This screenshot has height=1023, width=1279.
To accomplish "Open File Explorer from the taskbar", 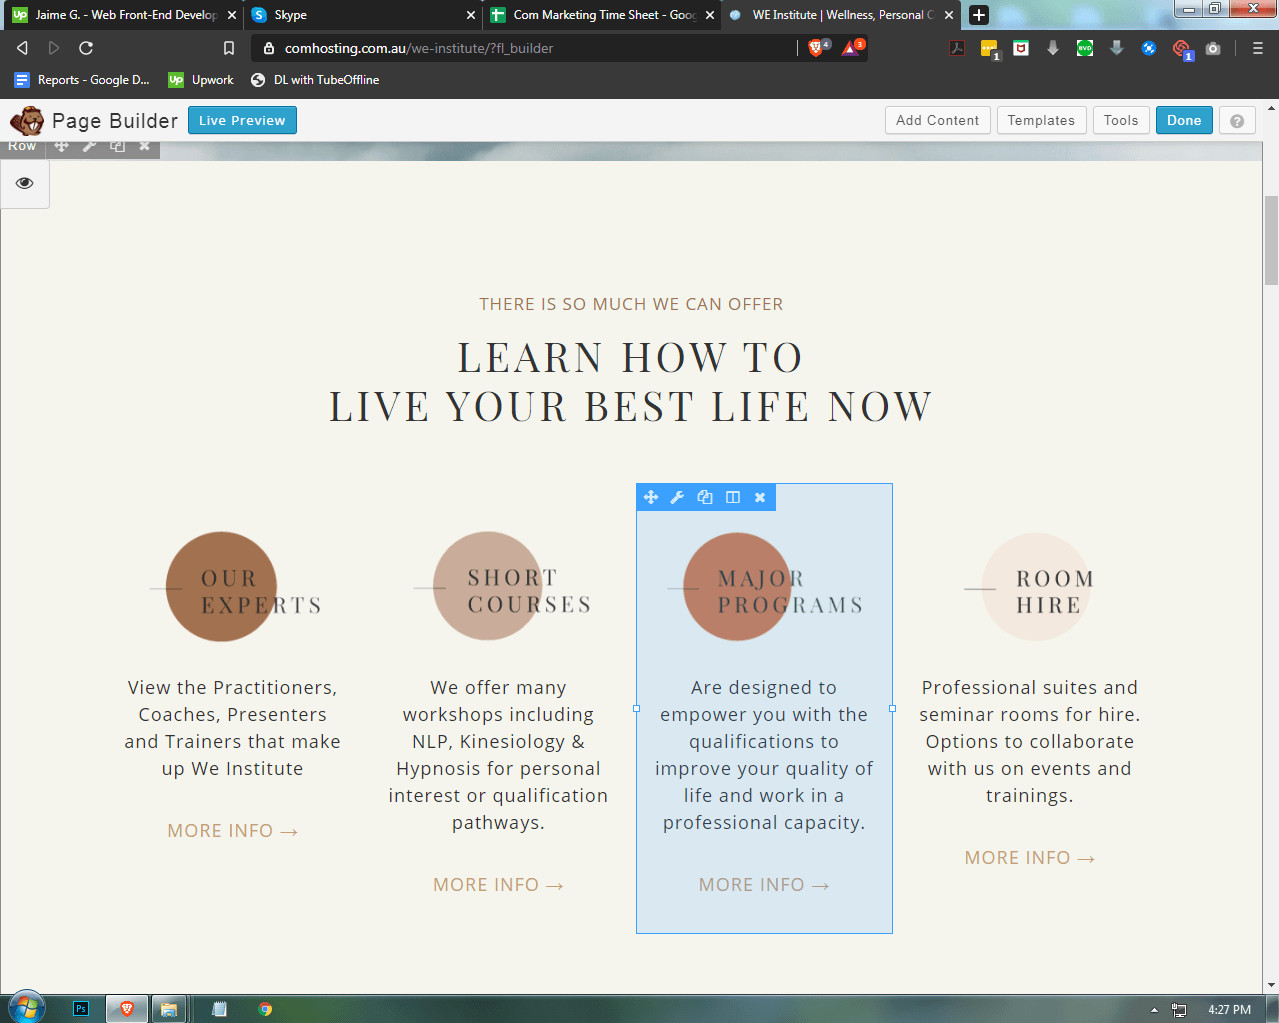I will (x=169, y=1009).
